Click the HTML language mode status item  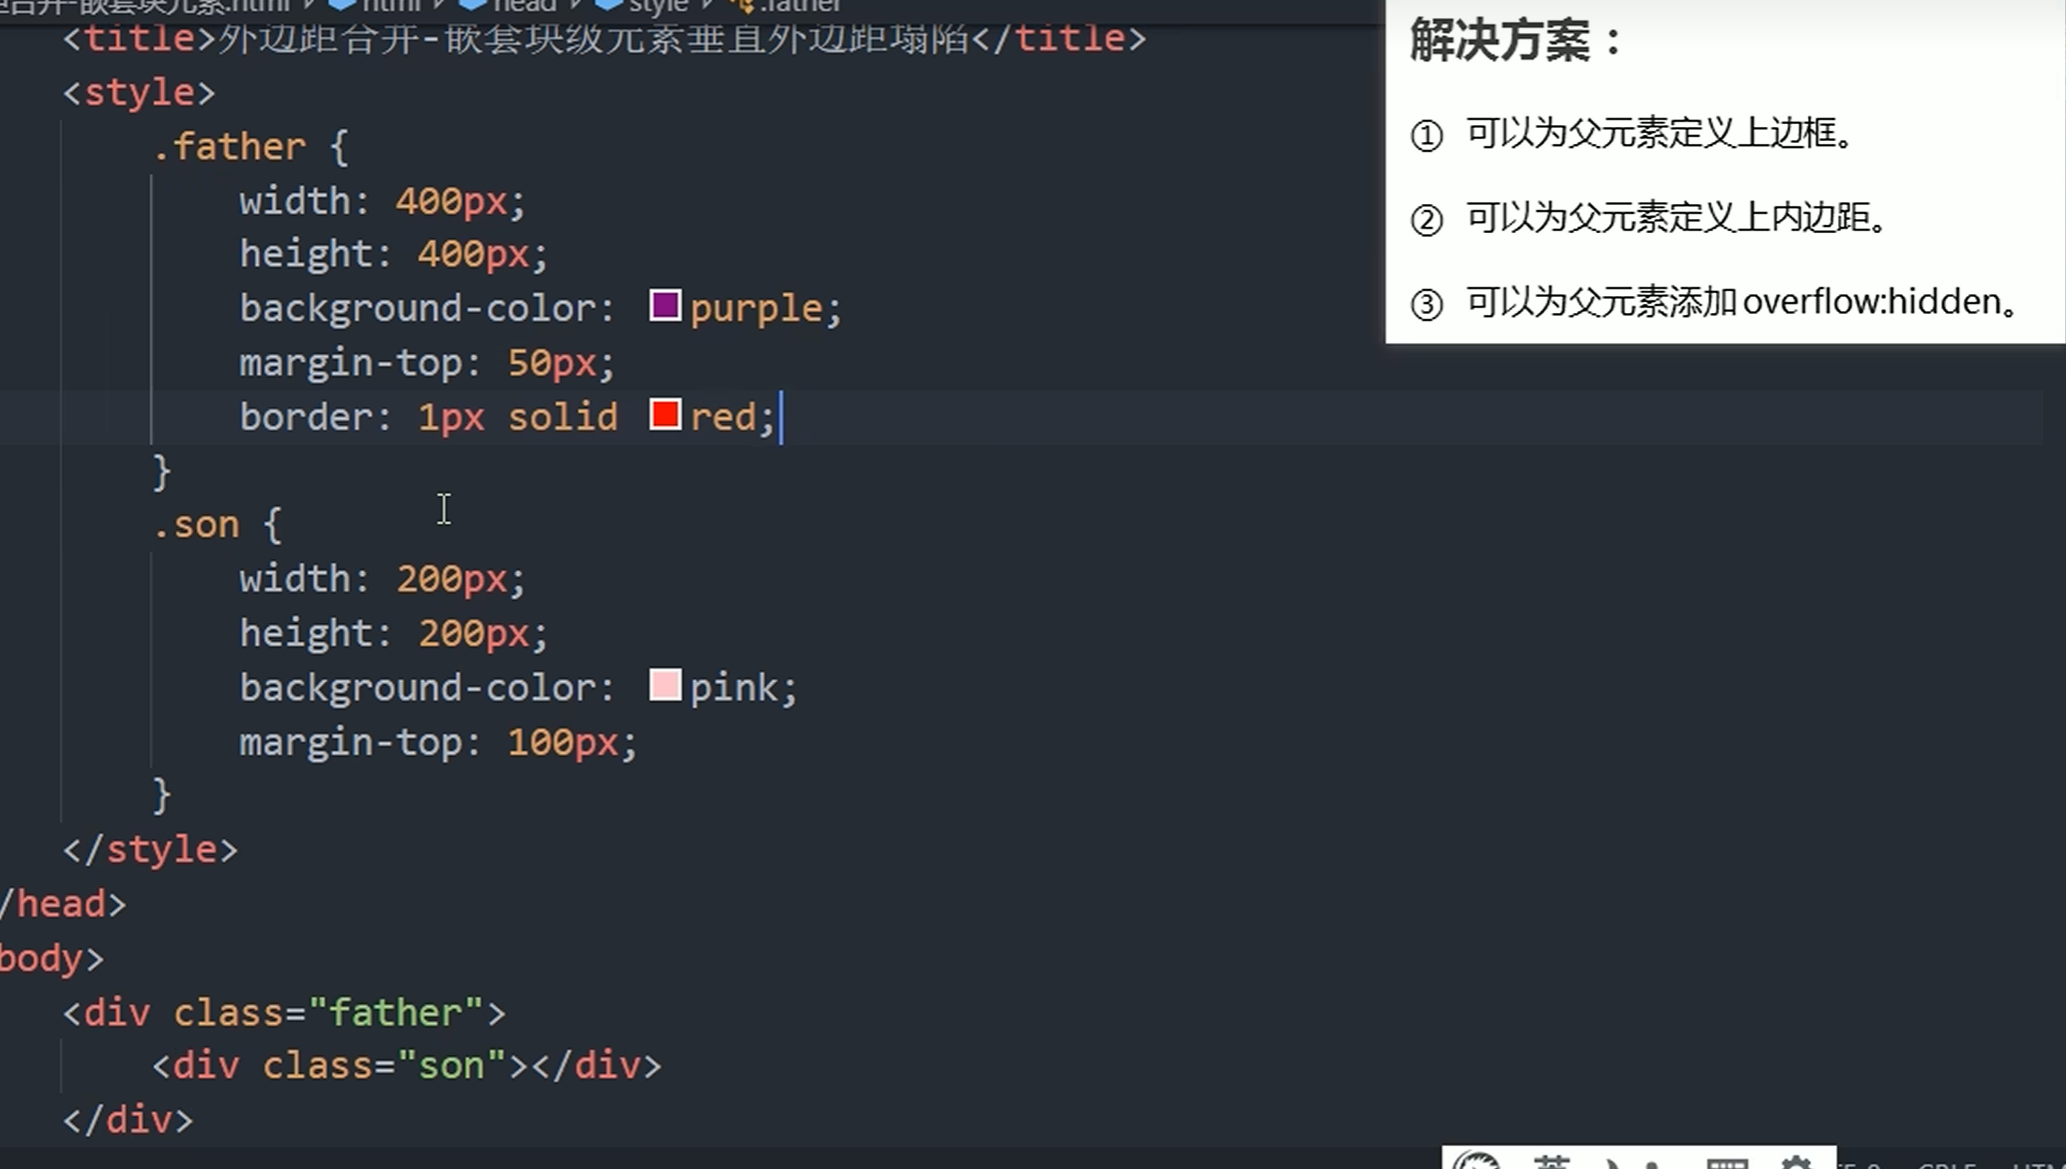pyautogui.click(x=2036, y=1164)
